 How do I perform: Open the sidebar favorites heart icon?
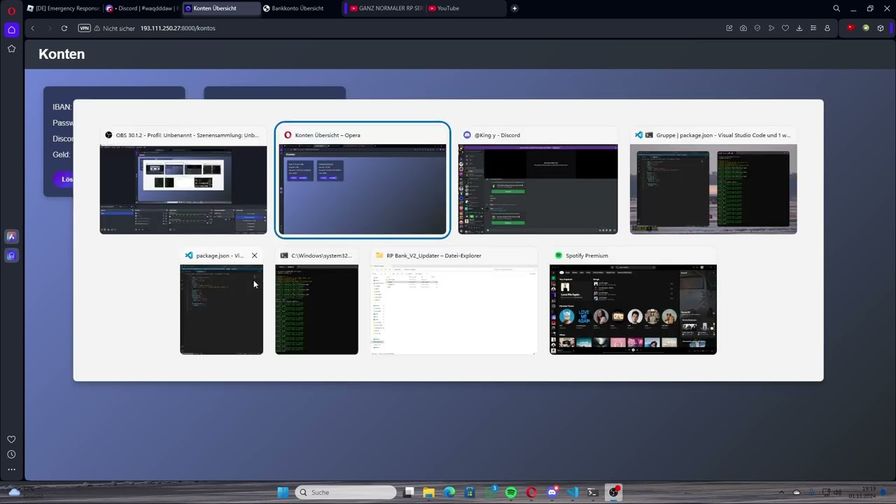coord(11,439)
